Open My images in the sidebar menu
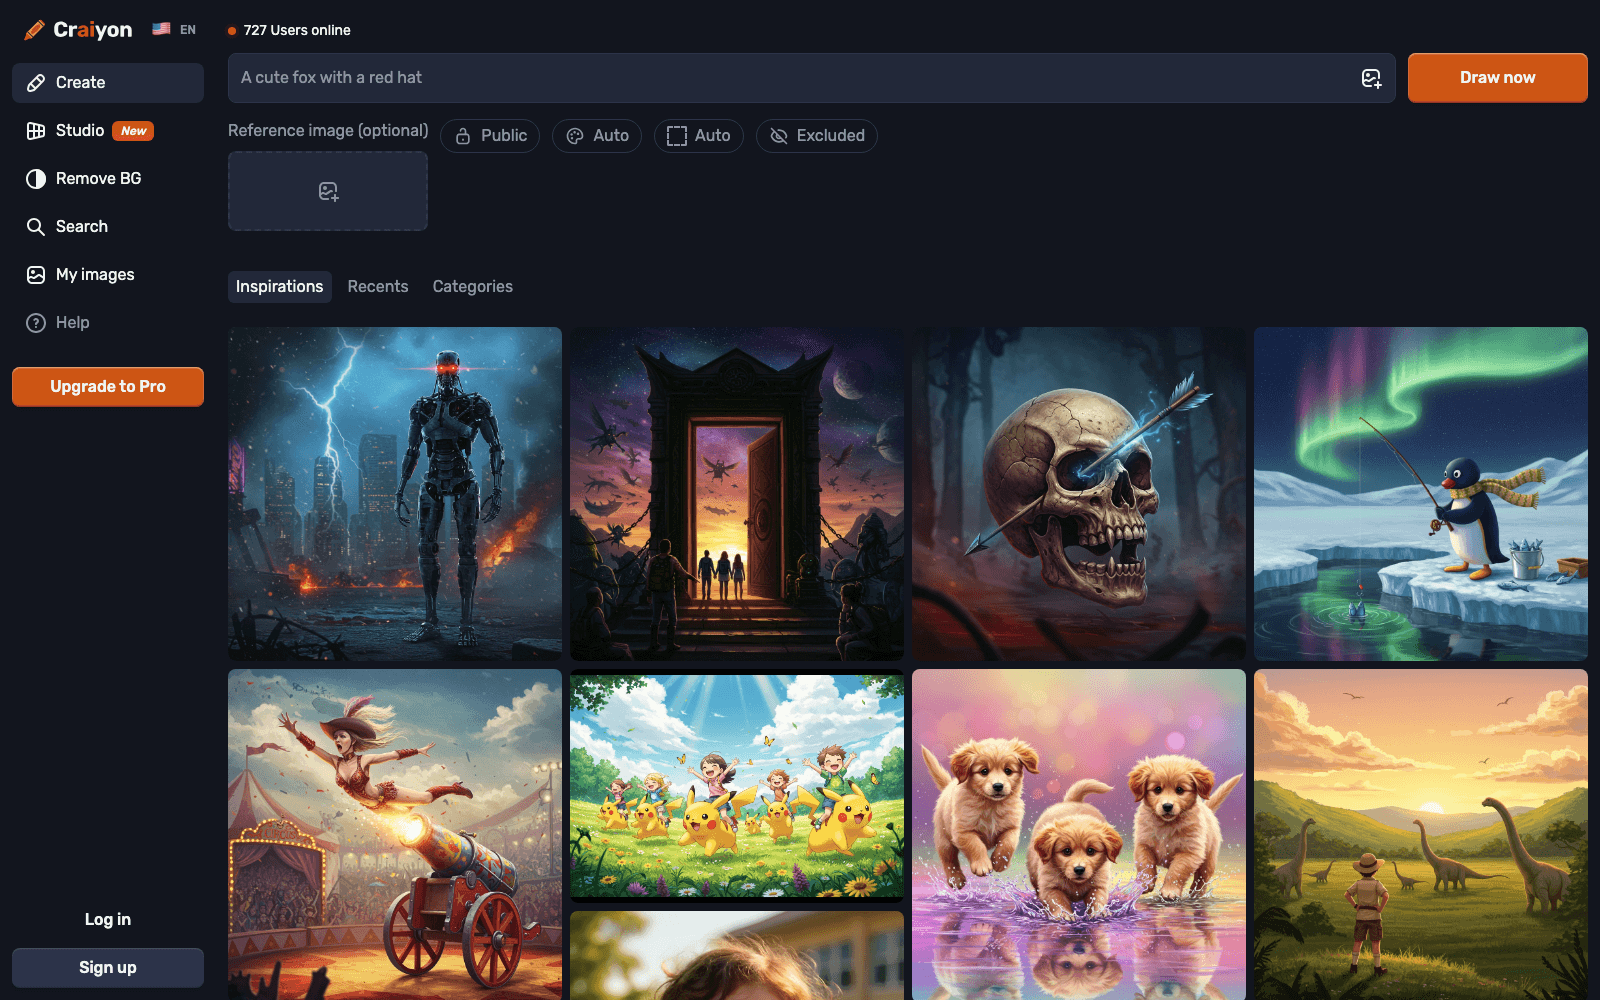This screenshot has width=1600, height=1000. coord(108,275)
